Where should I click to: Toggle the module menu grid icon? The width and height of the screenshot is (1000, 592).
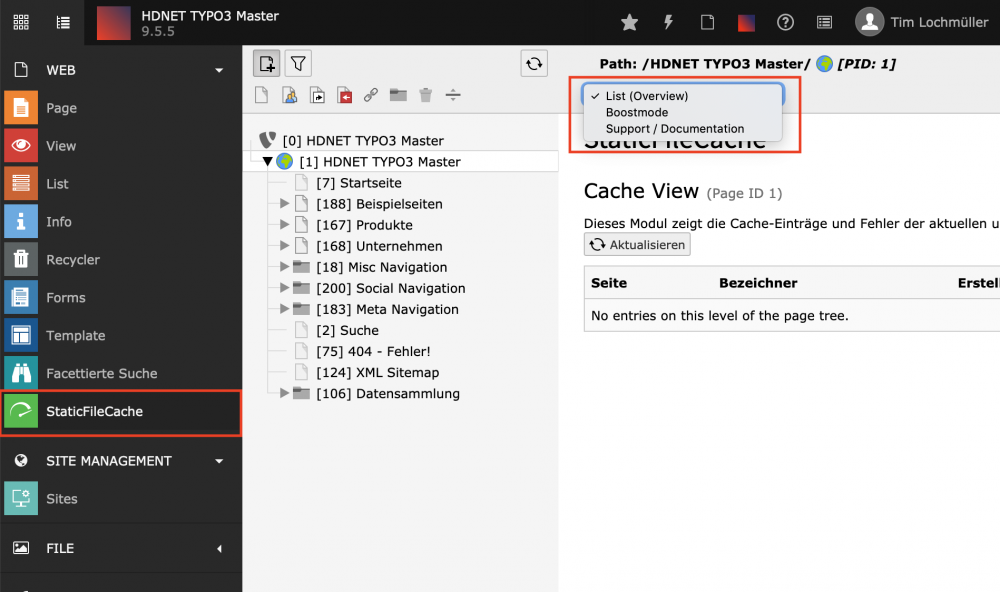coord(21,22)
